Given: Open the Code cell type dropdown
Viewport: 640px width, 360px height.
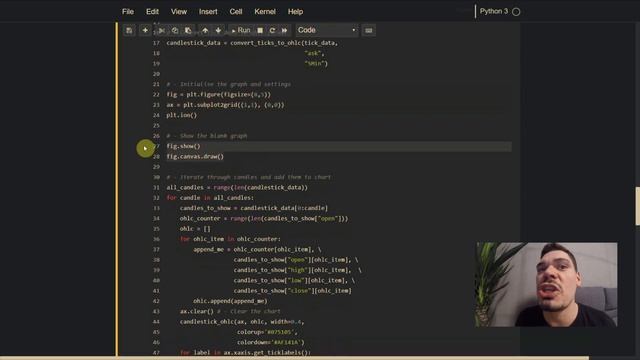Looking at the screenshot, I should coord(327,30).
